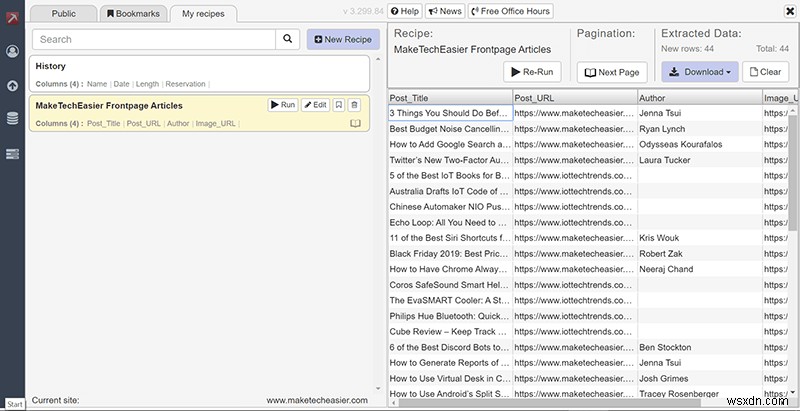Click the Author column header

pyautogui.click(x=700, y=97)
